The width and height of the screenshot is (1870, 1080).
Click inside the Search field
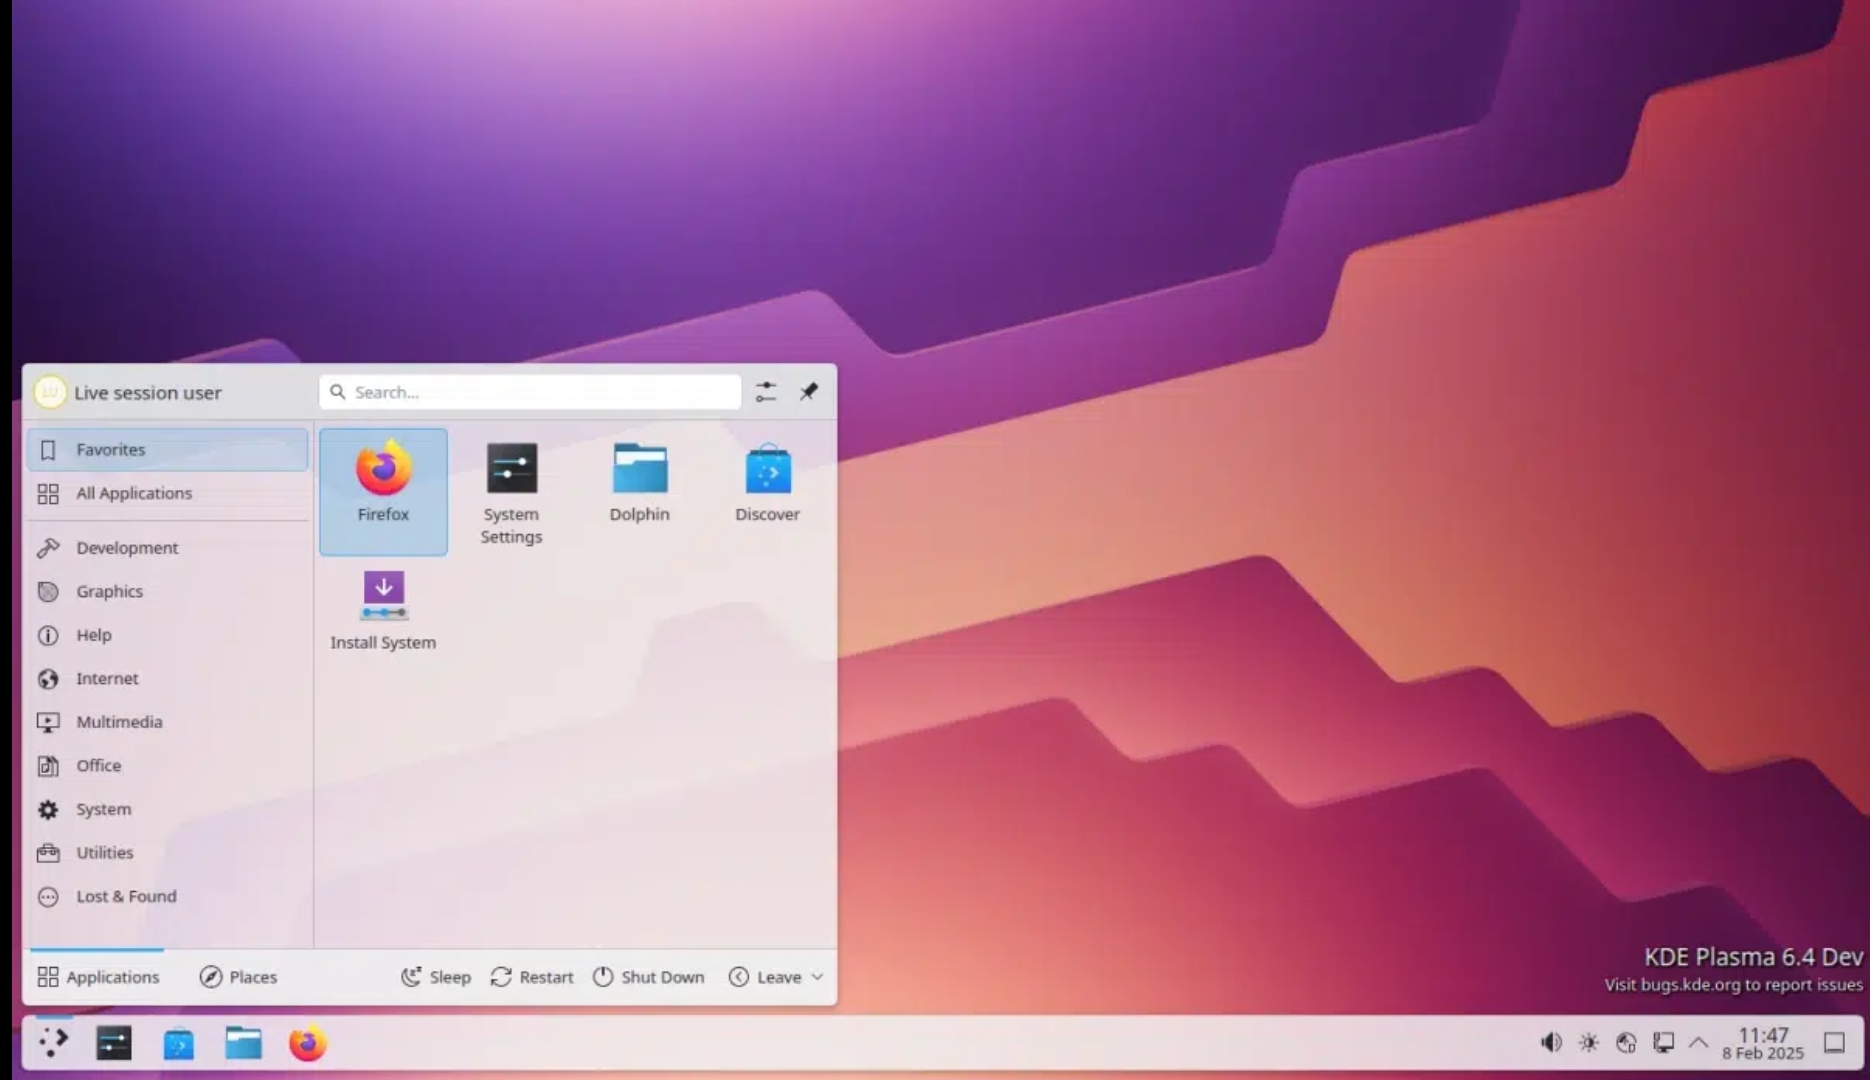point(530,392)
